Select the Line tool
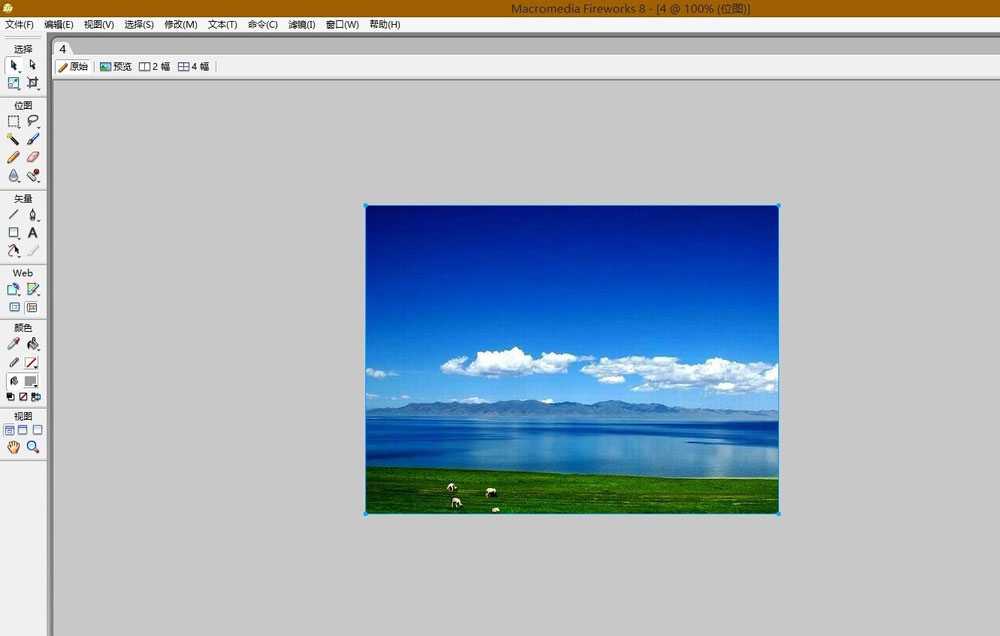The width and height of the screenshot is (1000, 636). click(x=13, y=214)
